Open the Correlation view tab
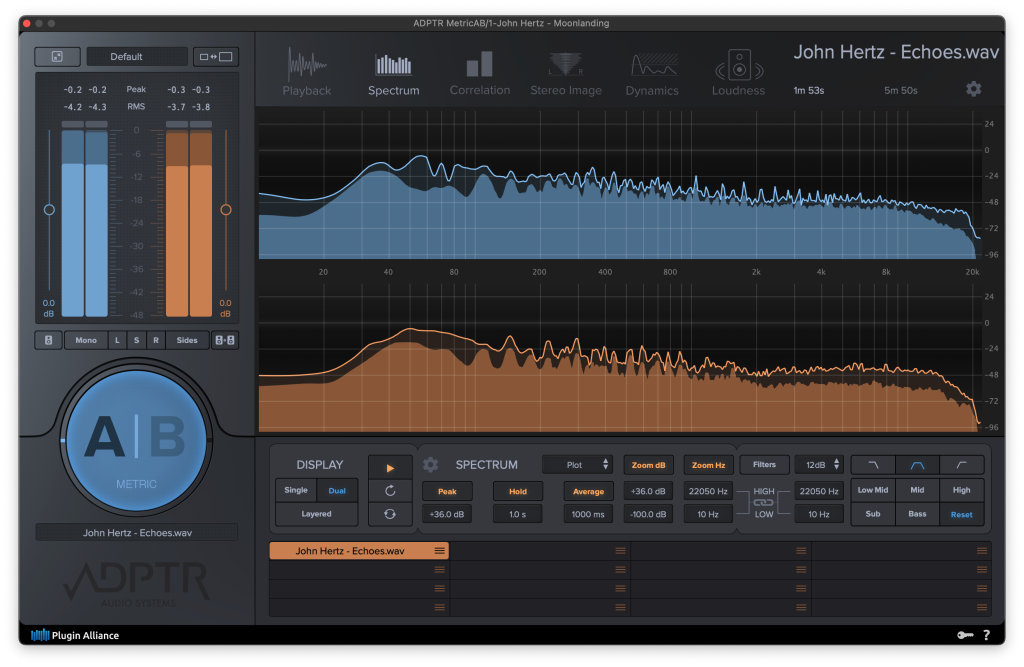 click(479, 73)
